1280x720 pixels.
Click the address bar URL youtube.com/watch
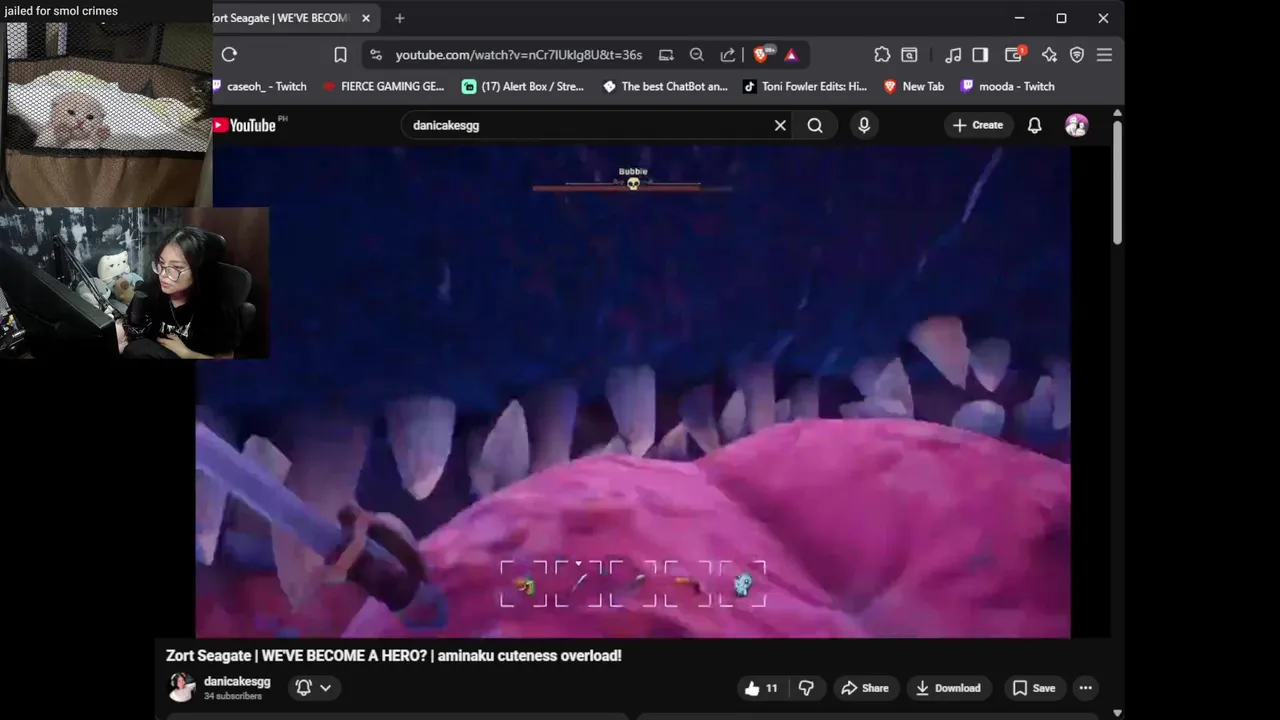point(518,55)
